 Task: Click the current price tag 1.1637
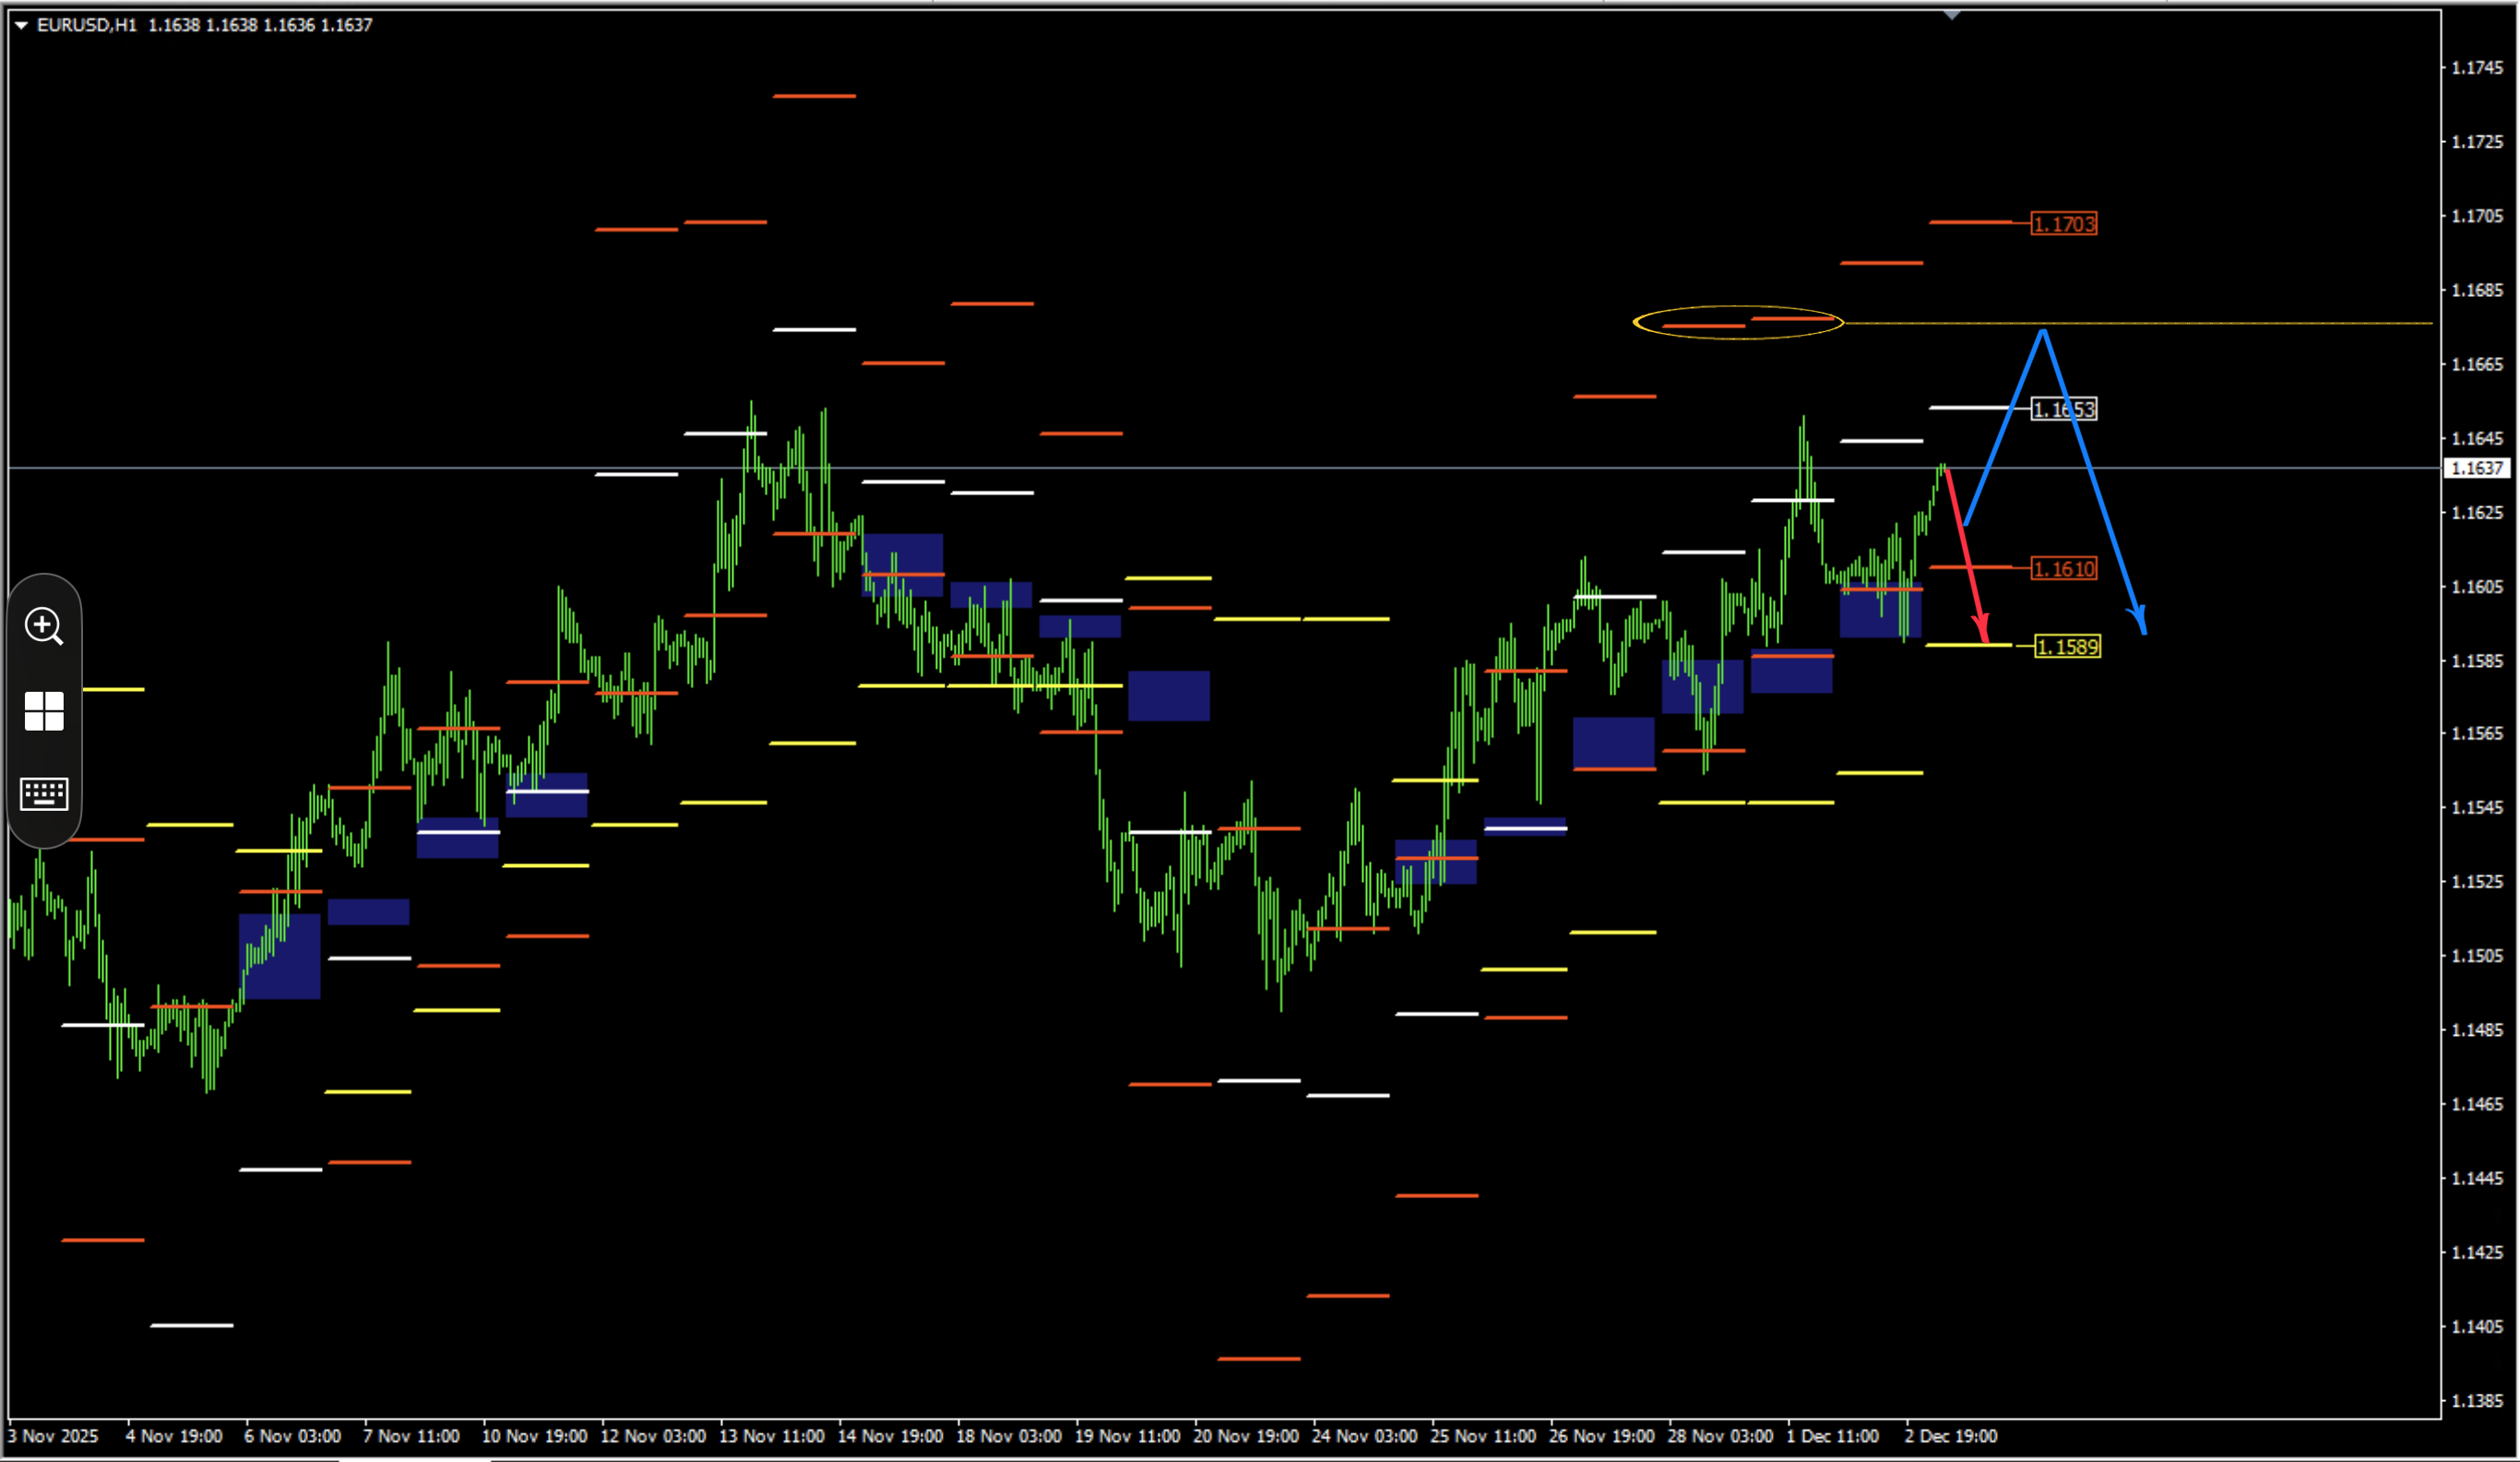coord(2478,468)
